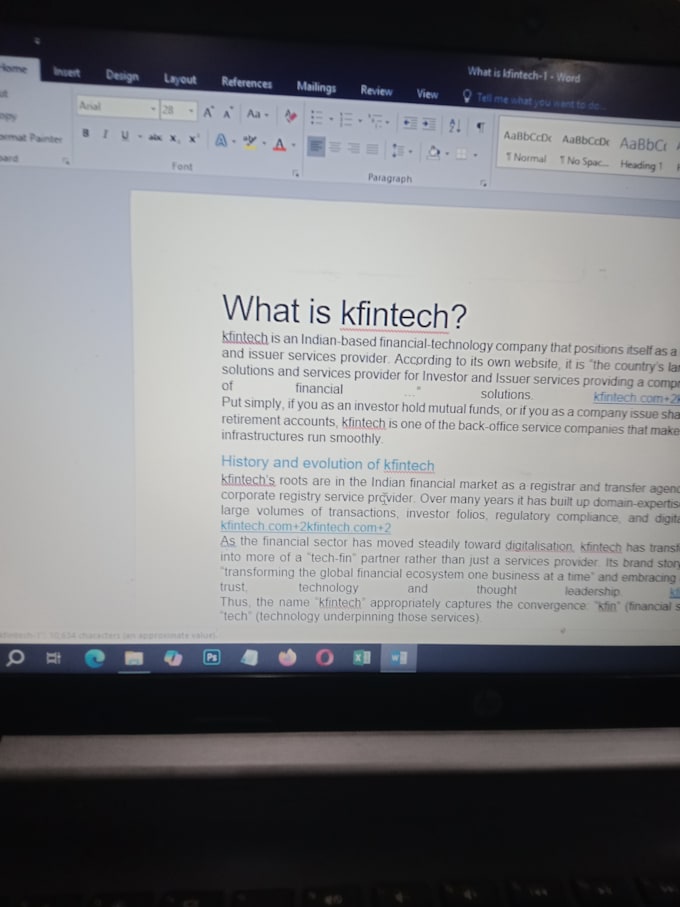680x907 pixels.
Task: Click 'History and evolution of kfintech' heading
Action: pos(328,463)
